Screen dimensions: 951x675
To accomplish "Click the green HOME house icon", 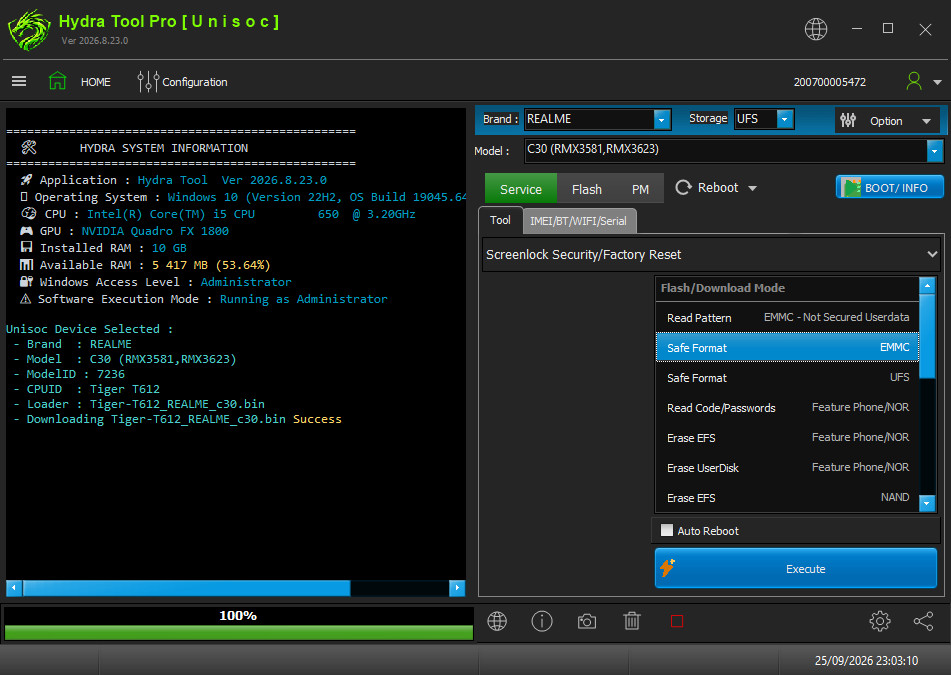I will point(58,81).
